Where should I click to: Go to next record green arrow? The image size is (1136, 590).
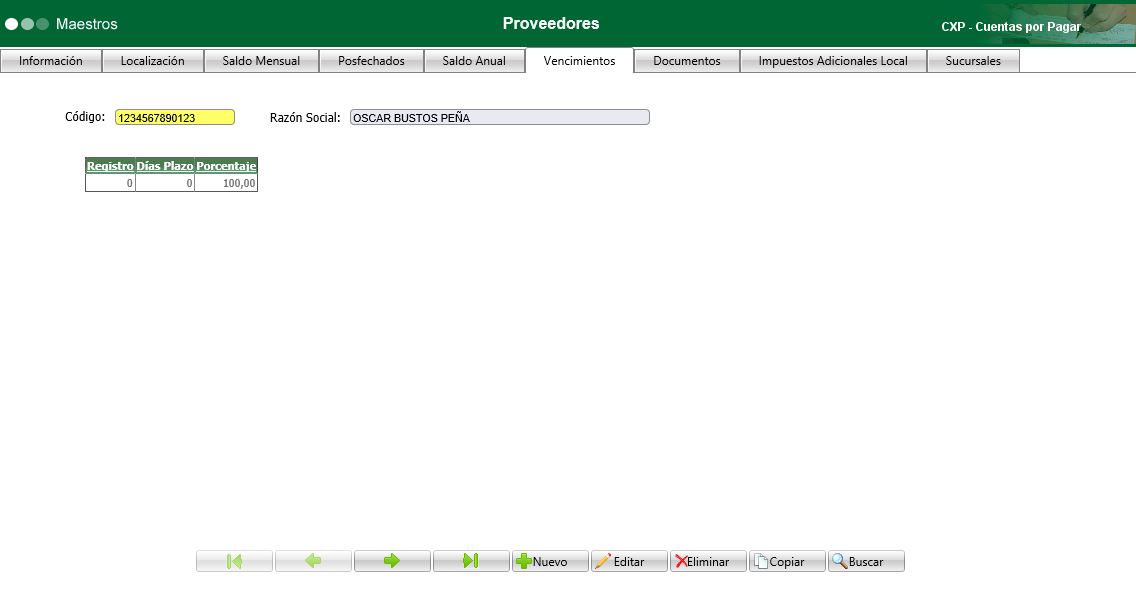(x=392, y=561)
